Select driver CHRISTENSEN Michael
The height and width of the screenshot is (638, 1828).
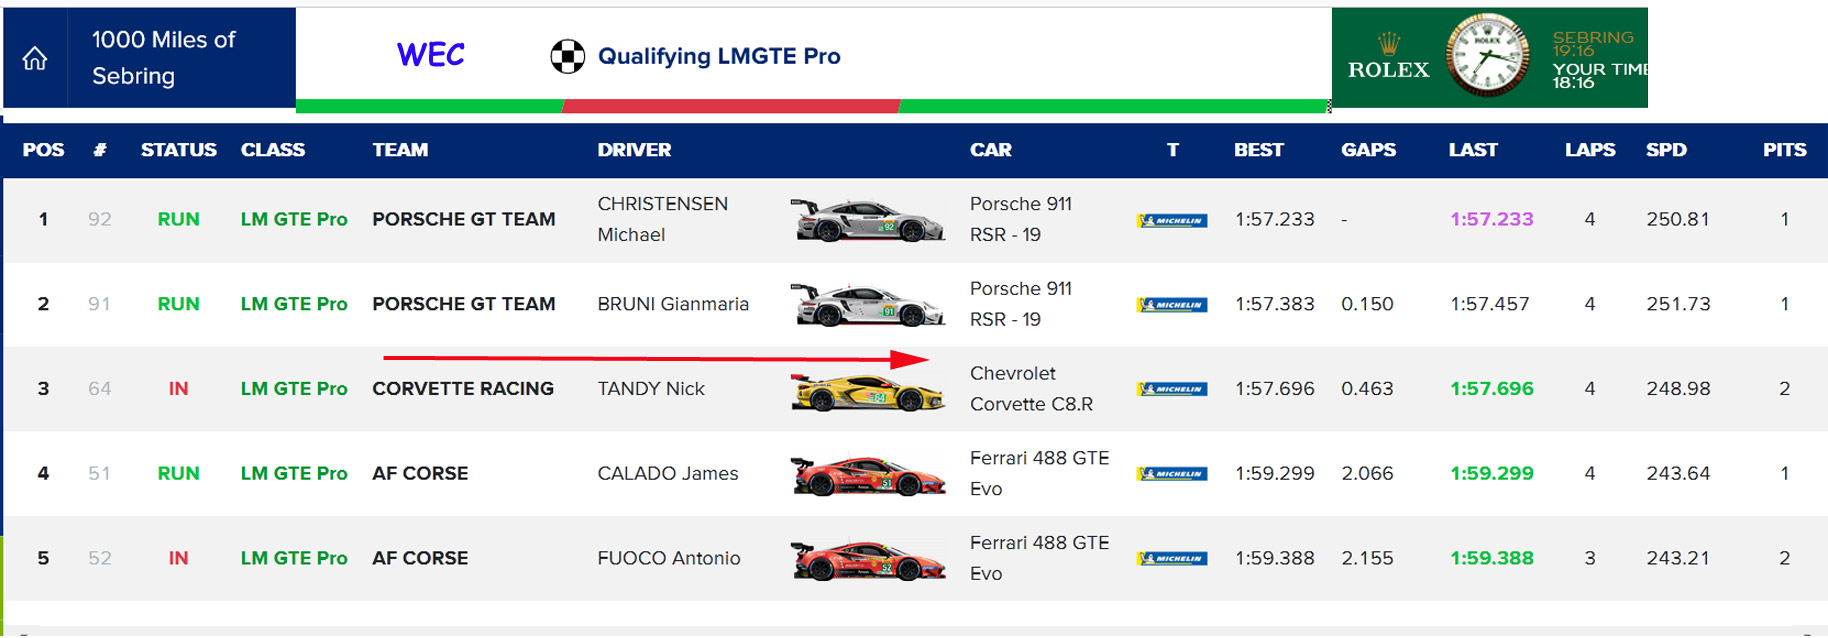[662, 219]
